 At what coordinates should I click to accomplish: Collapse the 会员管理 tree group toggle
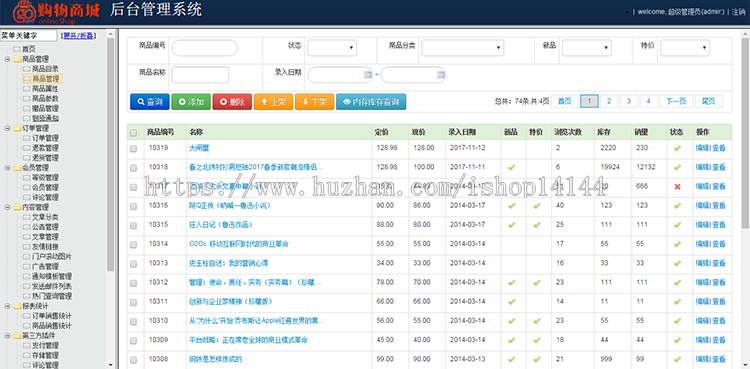click(x=7, y=168)
